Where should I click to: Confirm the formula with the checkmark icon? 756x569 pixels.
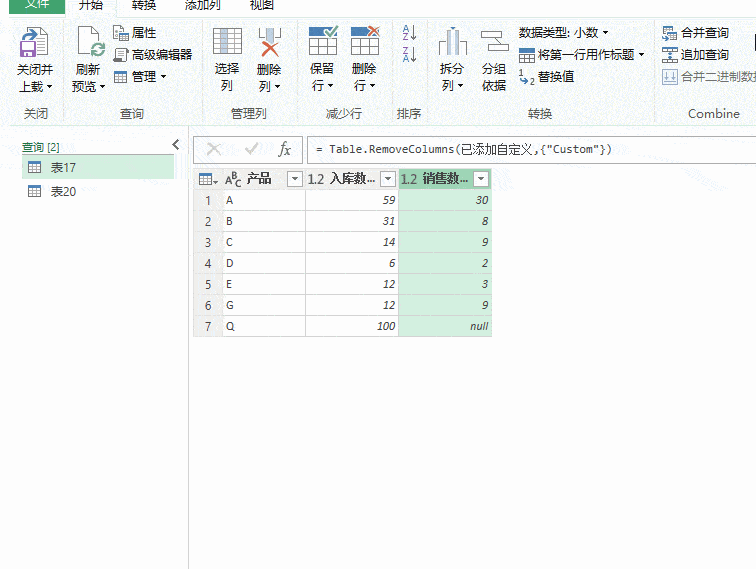point(251,149)
